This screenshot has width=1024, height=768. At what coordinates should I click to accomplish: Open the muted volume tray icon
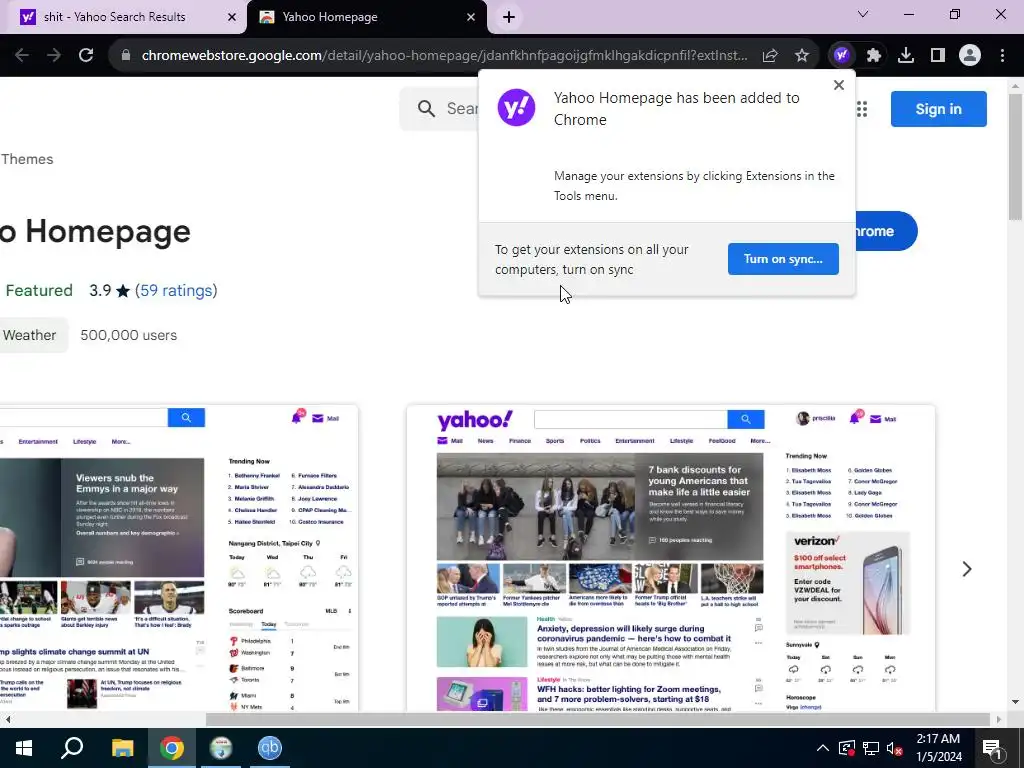894,748
